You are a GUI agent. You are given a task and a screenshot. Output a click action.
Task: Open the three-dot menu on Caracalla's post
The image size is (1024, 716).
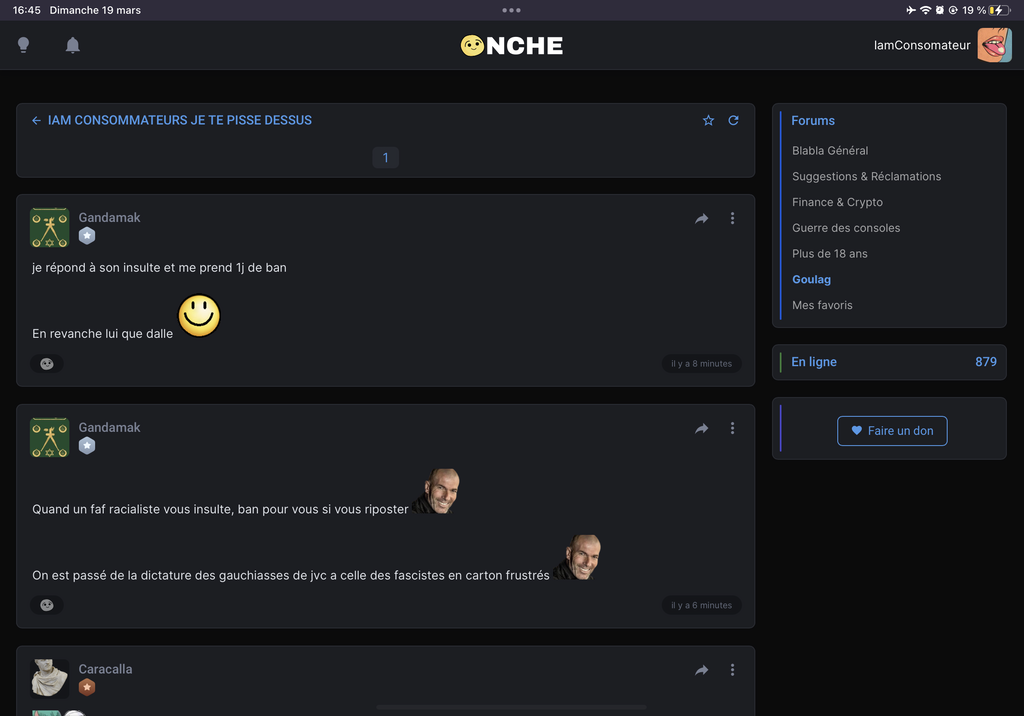tap(732, 670)
